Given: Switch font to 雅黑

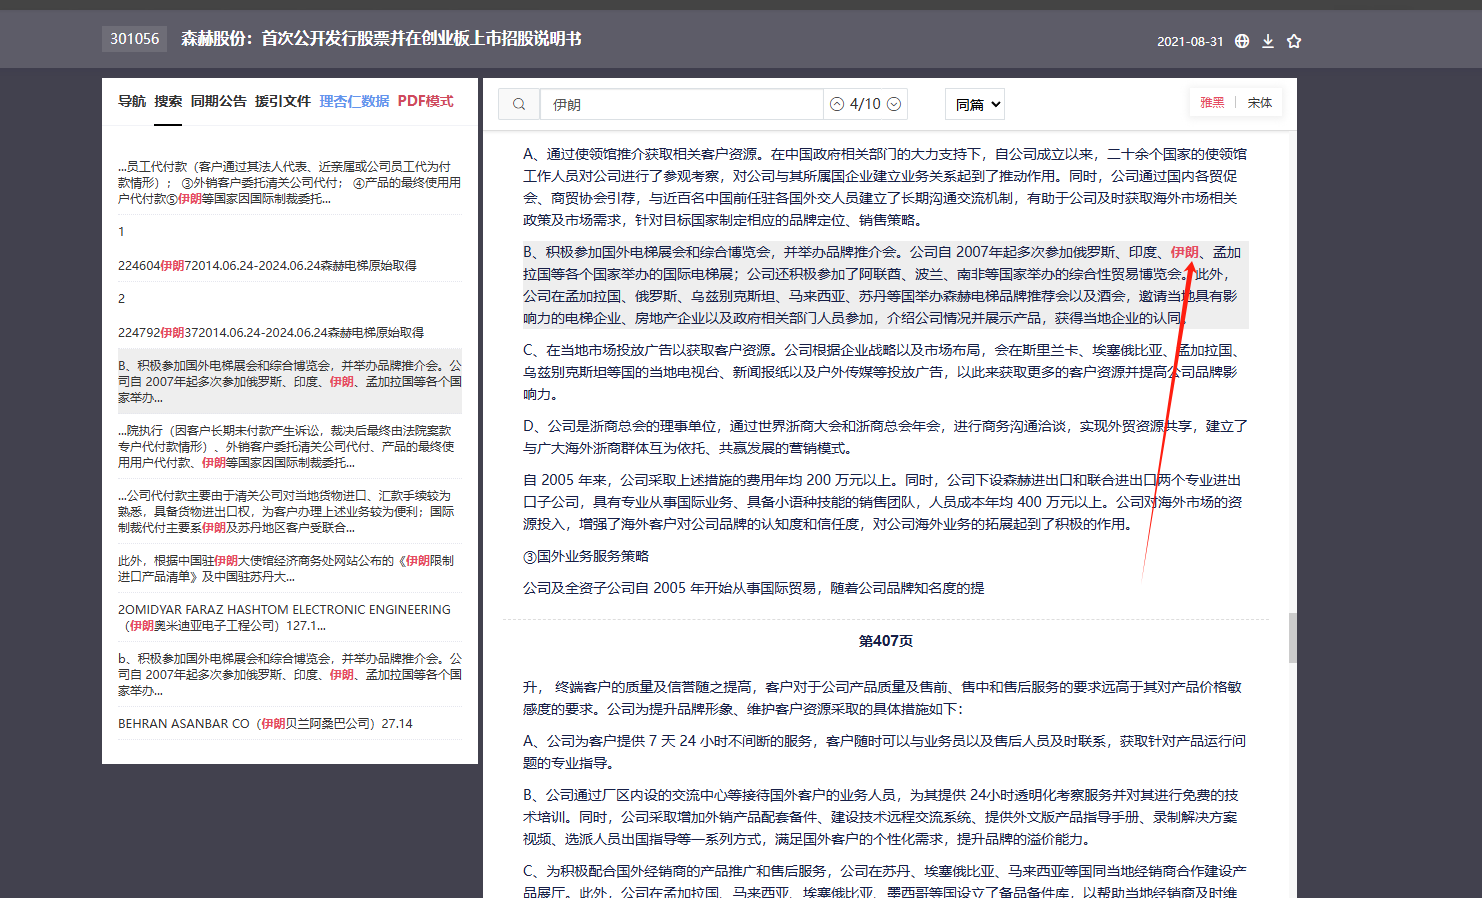Looking at the screenshot, I should [x=1212, y=103].
